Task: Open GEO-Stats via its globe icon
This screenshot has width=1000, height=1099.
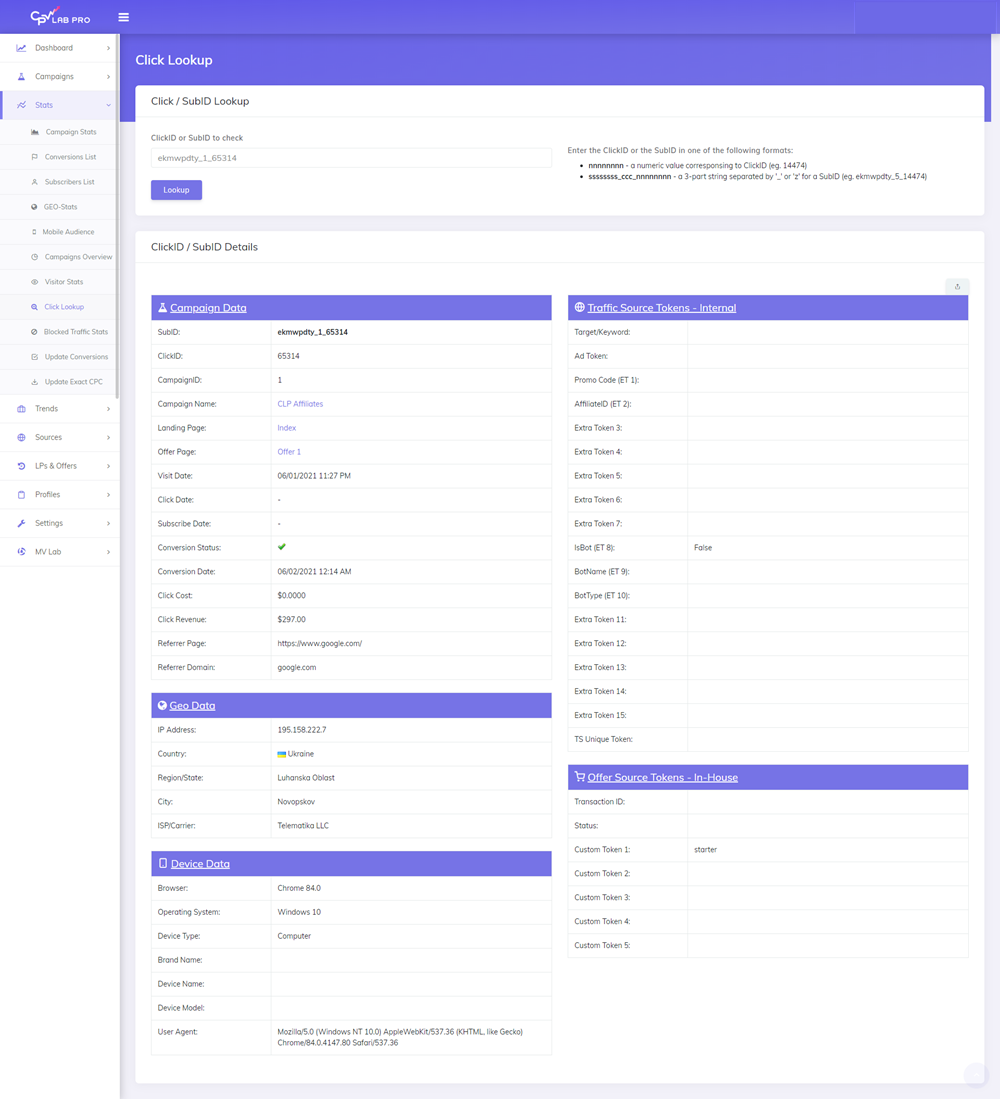Action: tap(32, 206)
